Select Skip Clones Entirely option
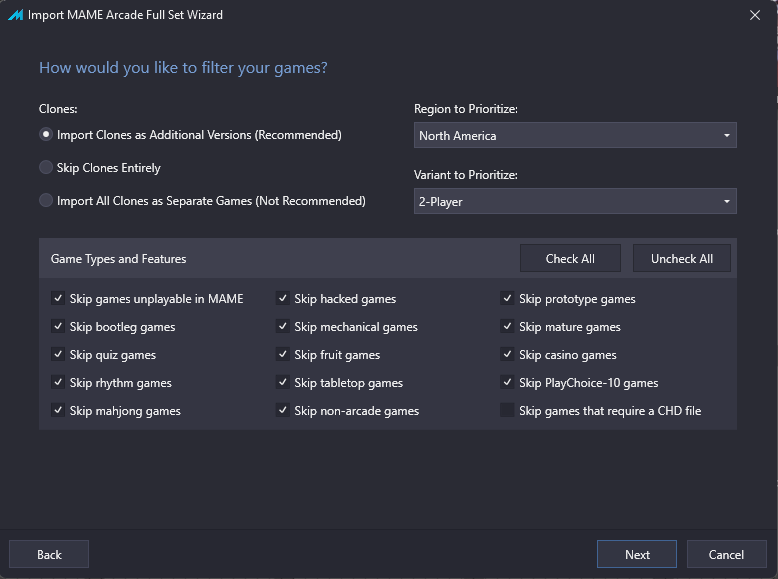778x579 pixels. [46, 168]
